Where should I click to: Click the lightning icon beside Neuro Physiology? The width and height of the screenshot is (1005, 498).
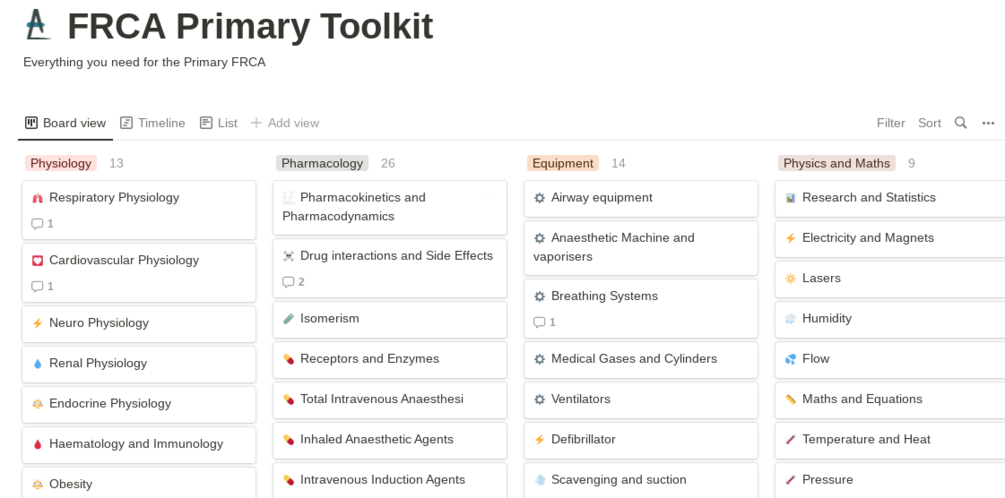37,323
